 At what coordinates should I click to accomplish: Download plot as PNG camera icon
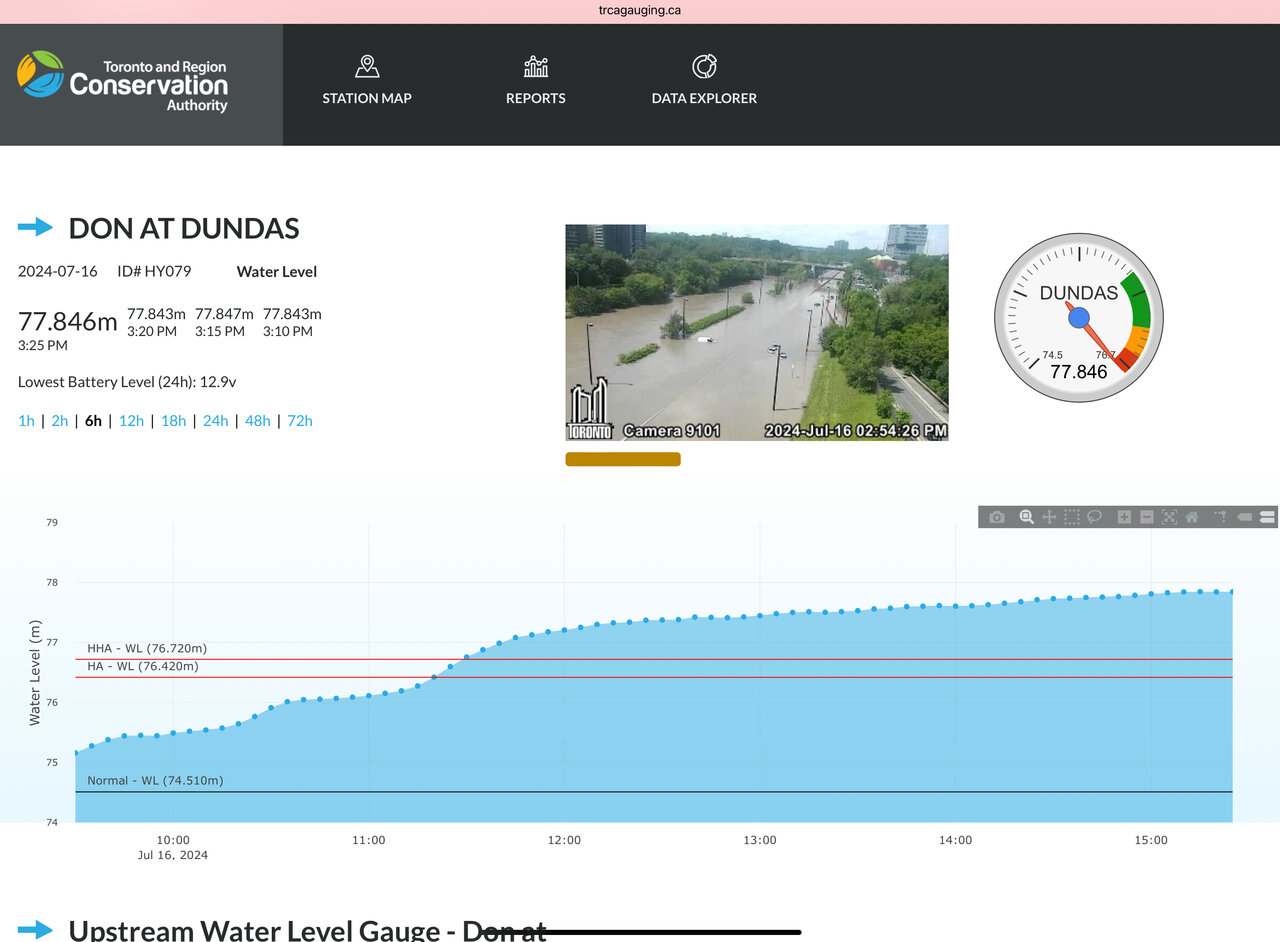(x=997, y=517)
